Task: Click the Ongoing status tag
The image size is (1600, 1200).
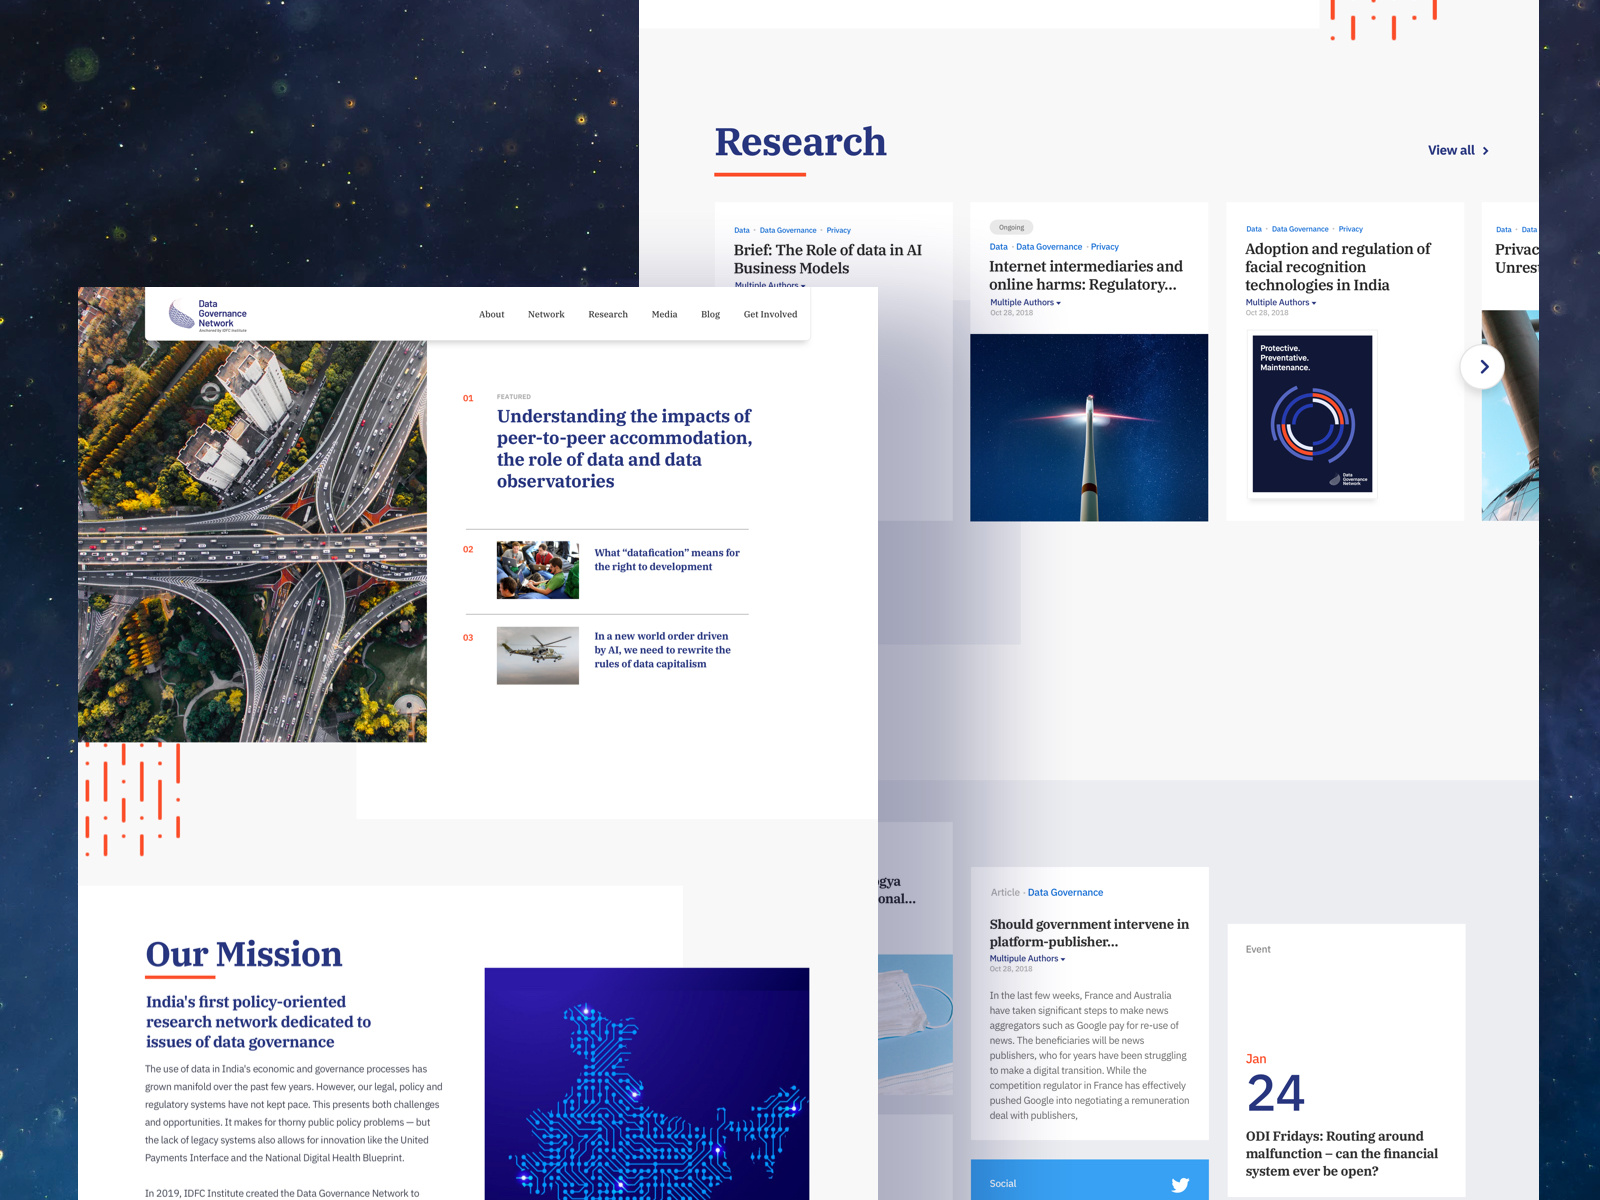Action: click(x=1011, y=227)
